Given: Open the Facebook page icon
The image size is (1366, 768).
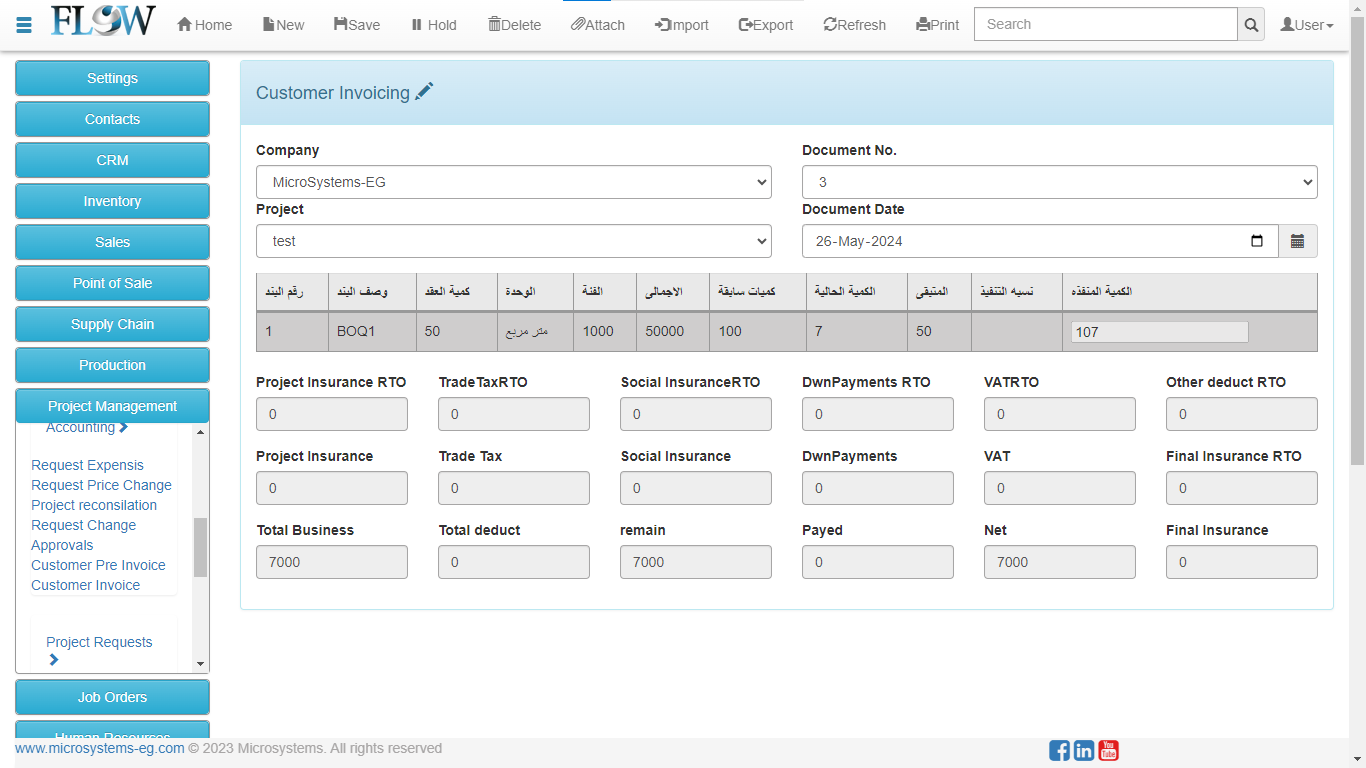Looking at the screenshot, I should tap(1059, 750).
